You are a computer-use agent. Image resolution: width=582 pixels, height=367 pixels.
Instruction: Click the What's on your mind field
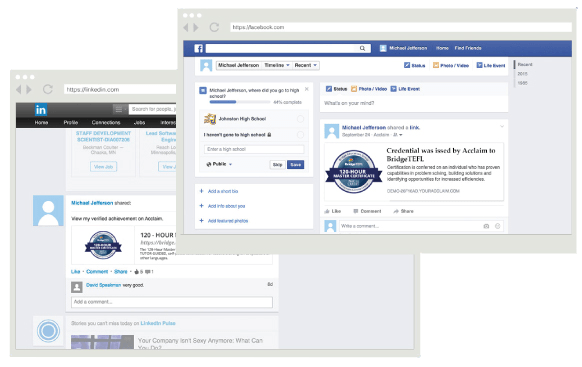coord(414,103)
